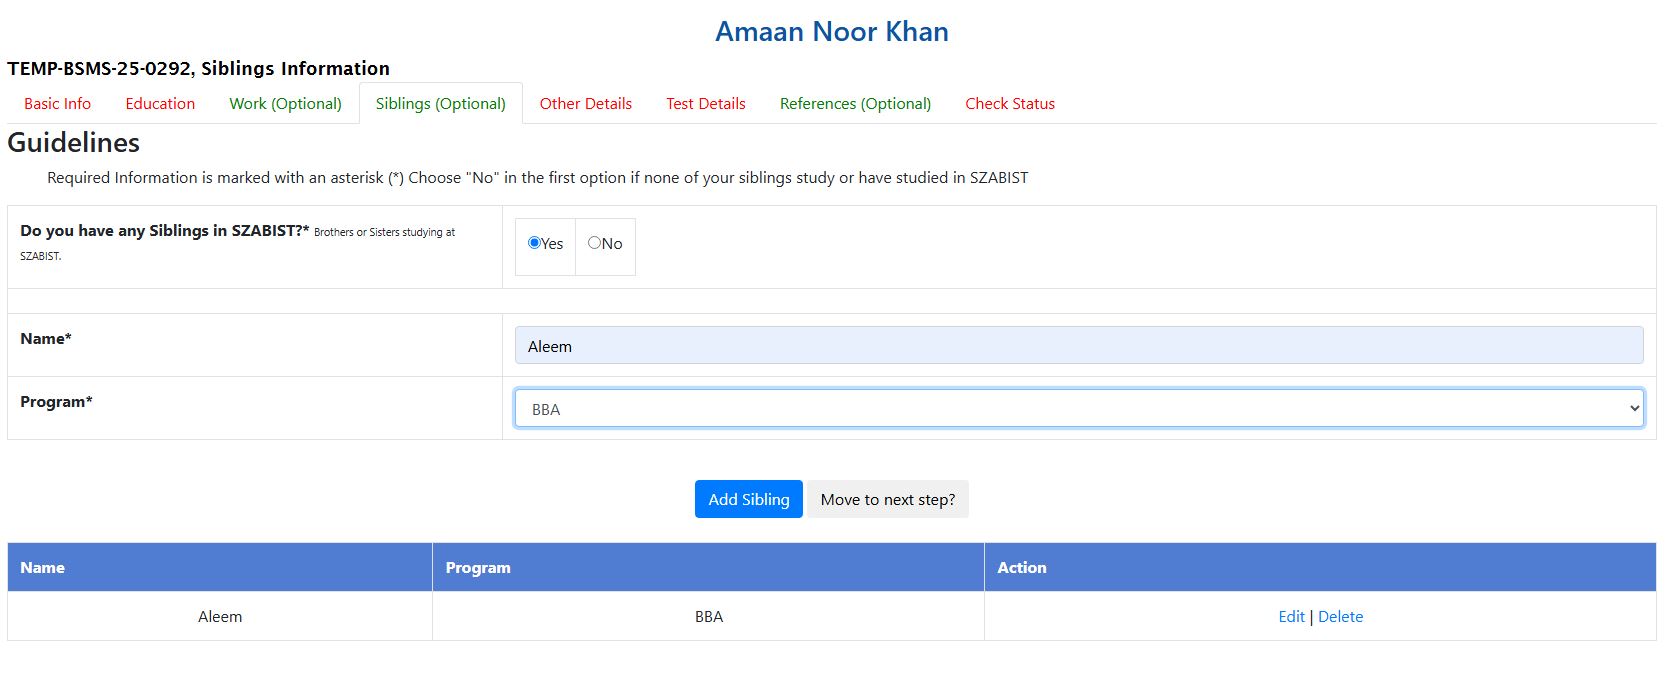
Task: Select the Siblings (Optional) tab
Action: [x=440, y=103]
